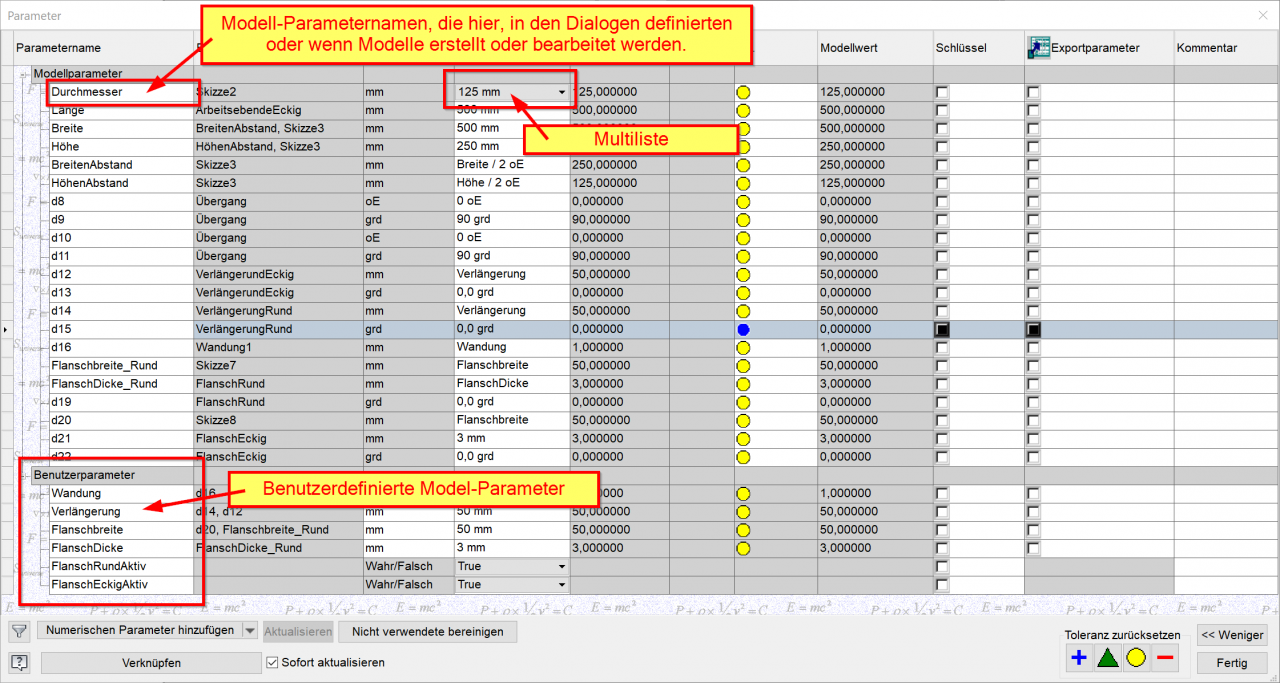Click the 'Höhe / 2 oE' equation cell
The width and height of the screenshot is (1280, 683).
pos(511,183)
